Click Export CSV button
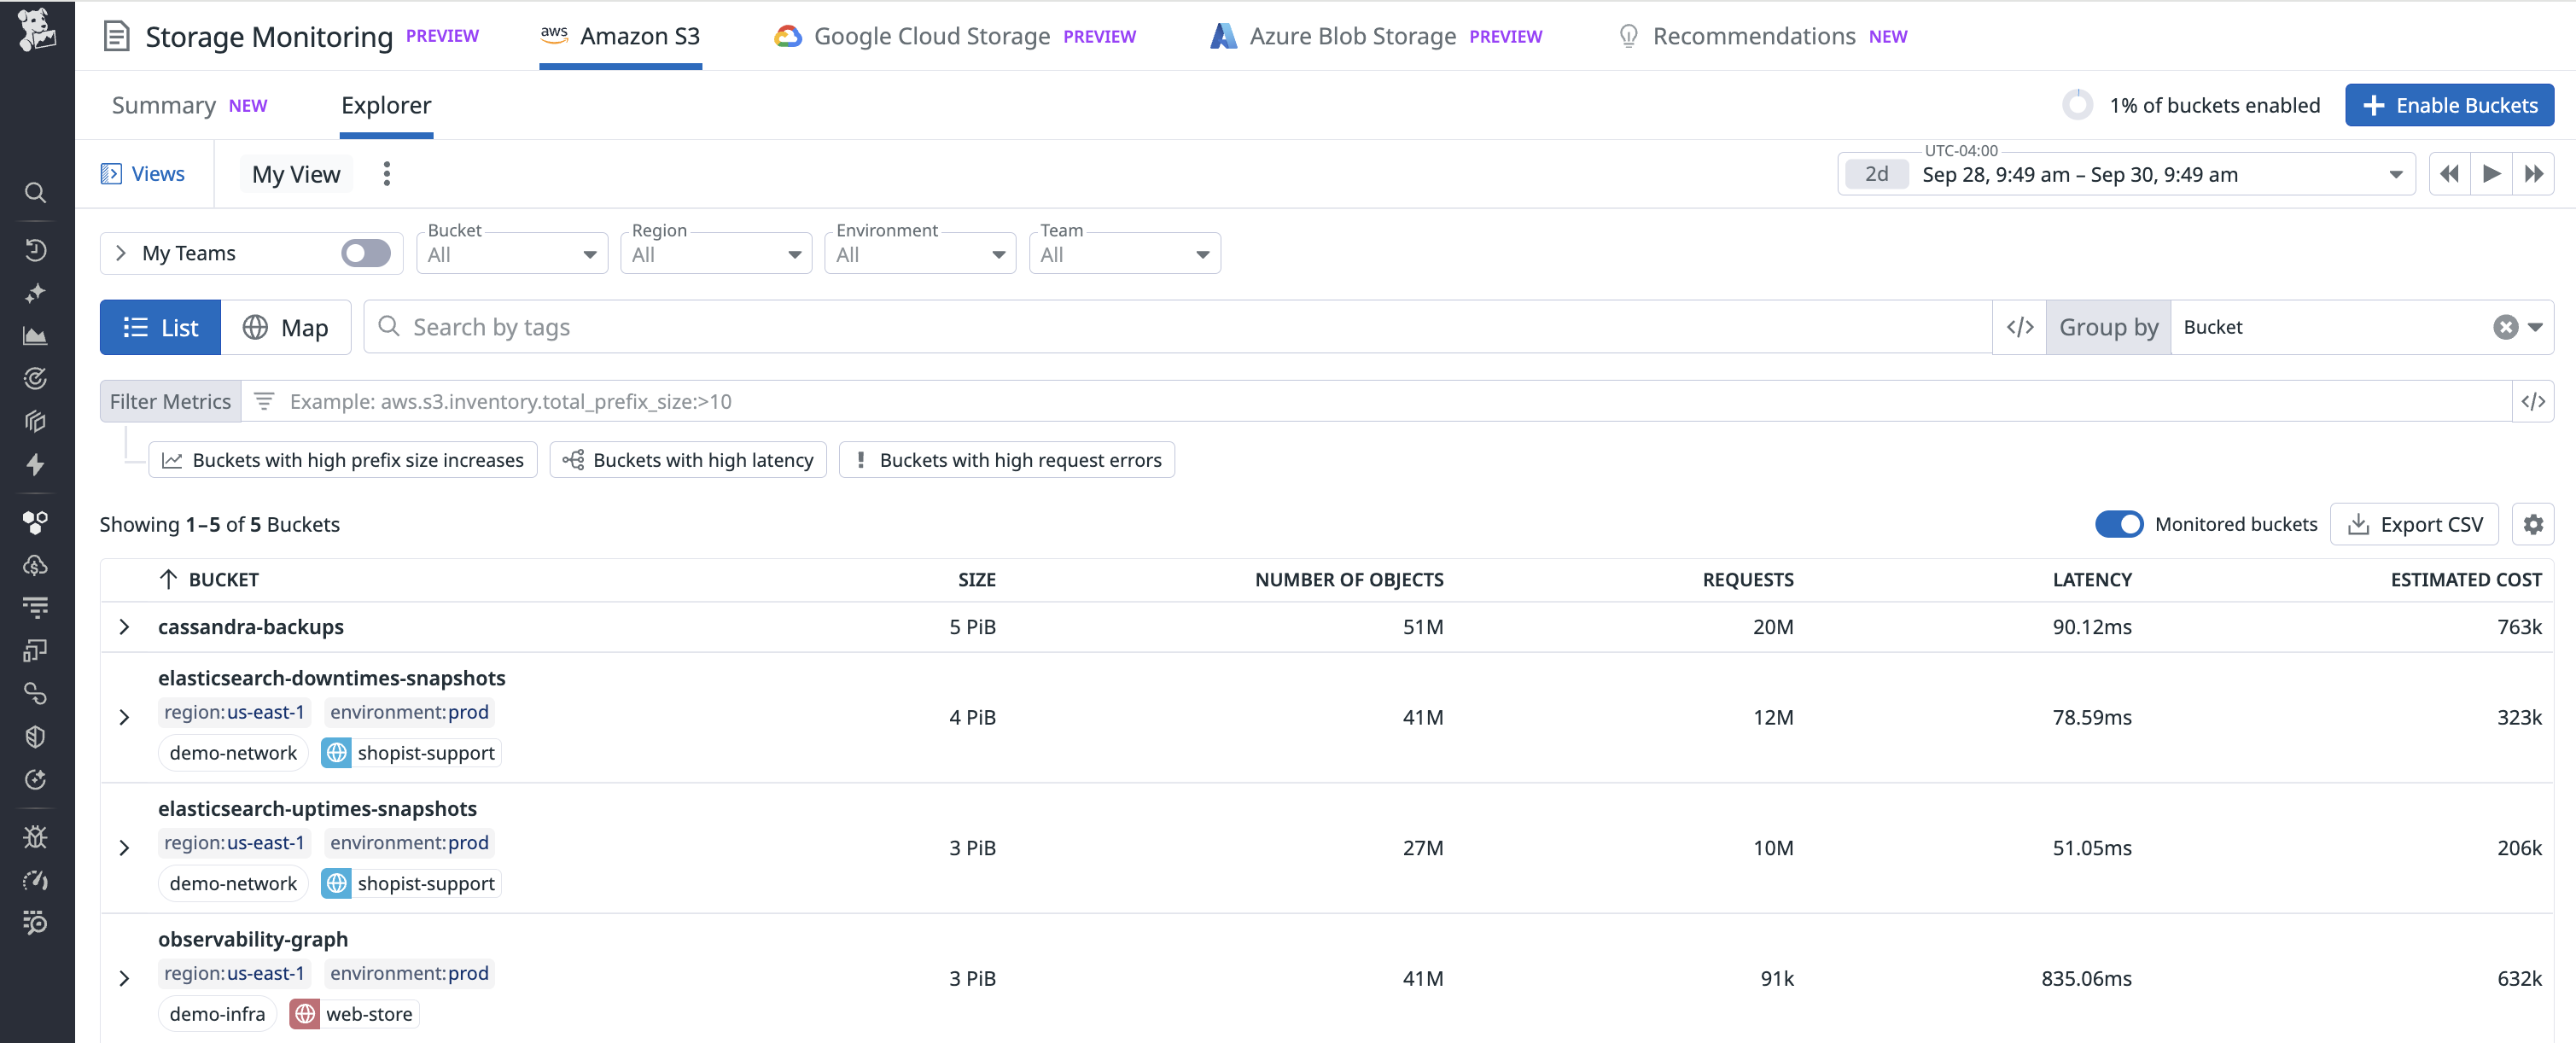Screen dimensions: 2576x1043 (x=2414, y=524)
